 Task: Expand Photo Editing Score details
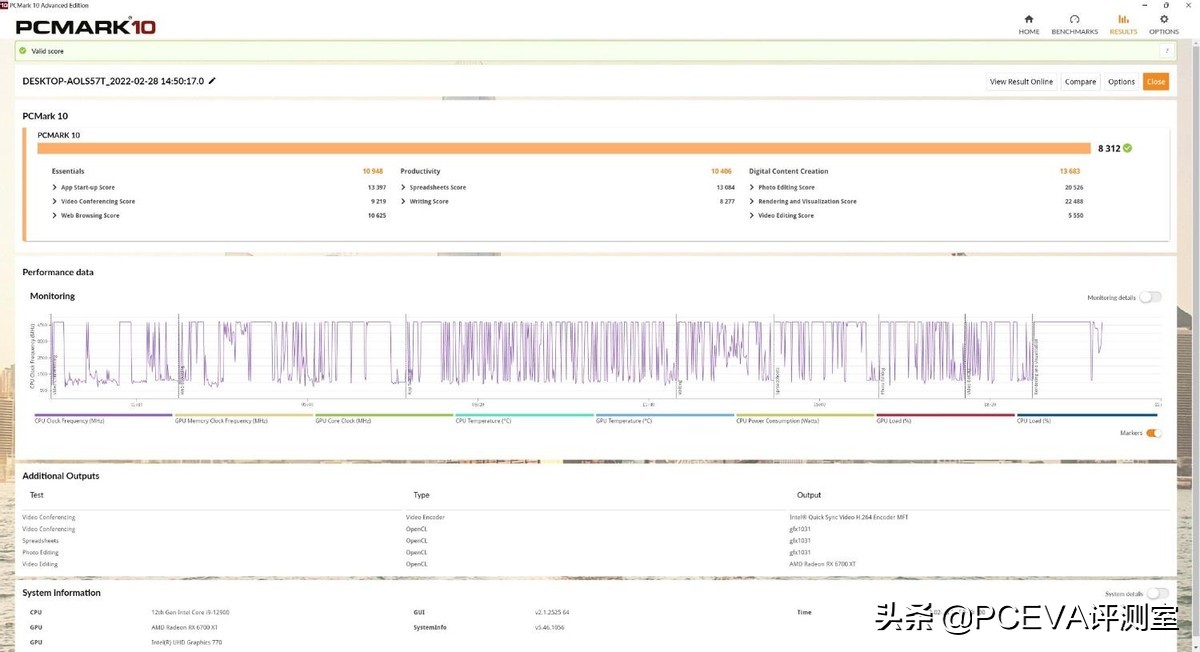click(x=752, y=187)
